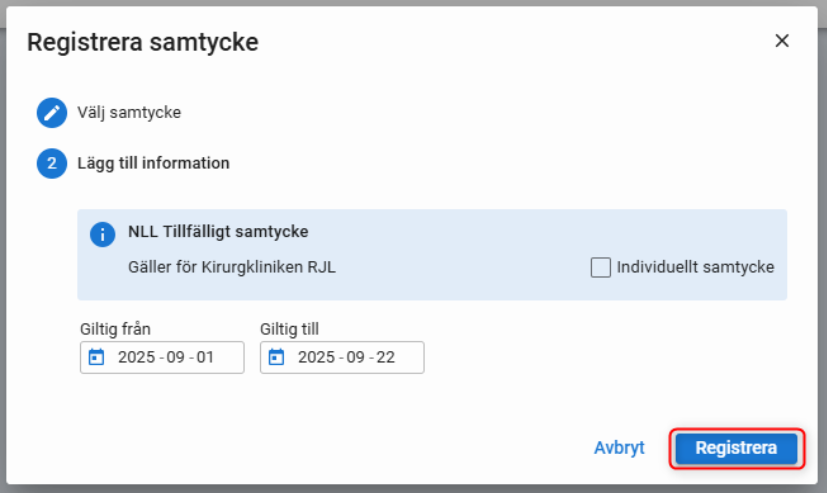The width and height of the screenshot is (827, 494).
Task: Go back to the Välj samtycke step
Action: [x=129, y=113]
